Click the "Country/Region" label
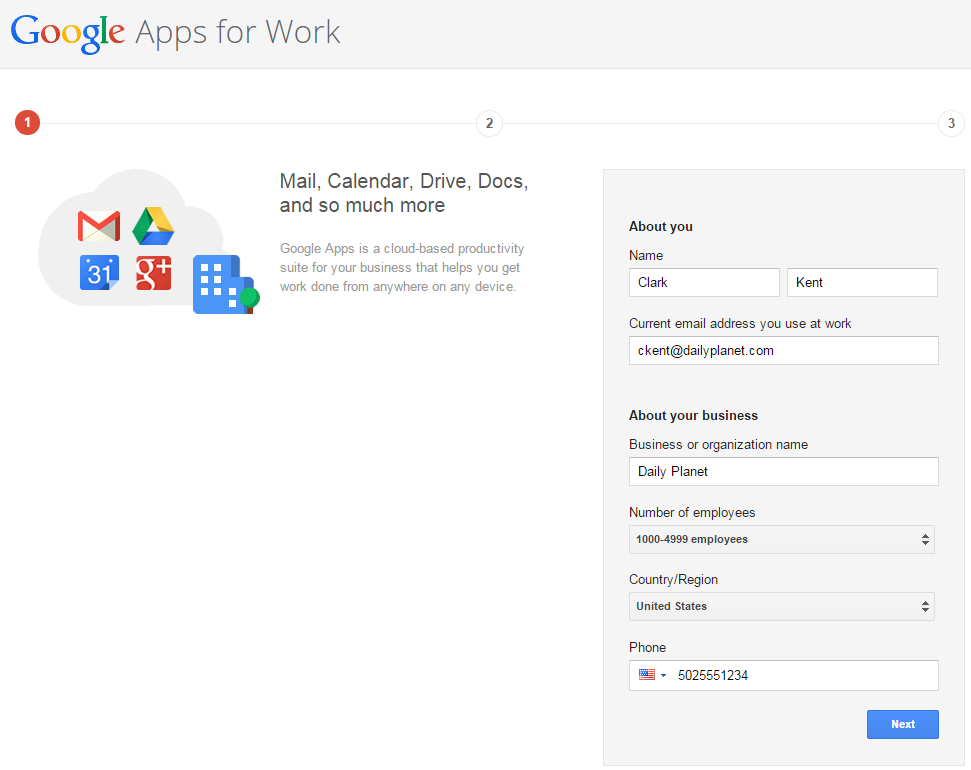Screen dimensions: 971x770 tap(674, 579)
